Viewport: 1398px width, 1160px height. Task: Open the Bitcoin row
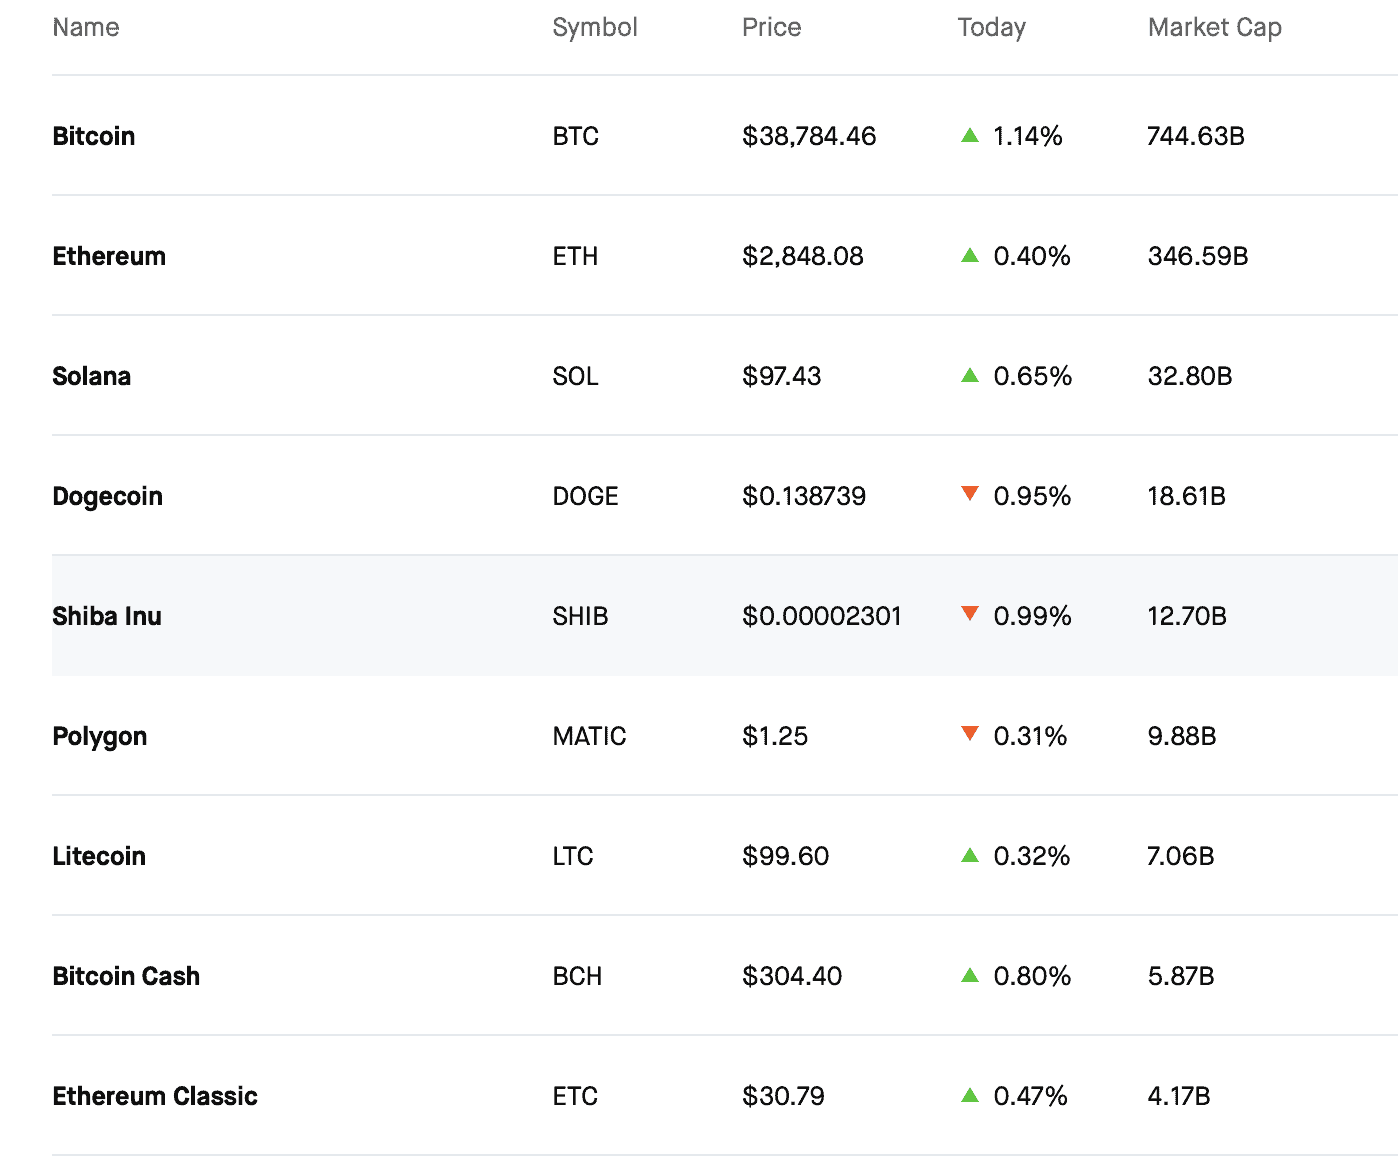725,136
